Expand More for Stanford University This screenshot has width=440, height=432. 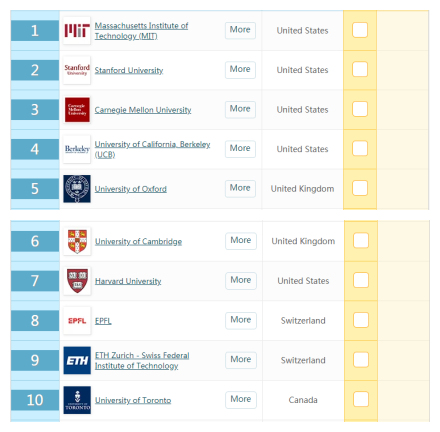point(240,70)
